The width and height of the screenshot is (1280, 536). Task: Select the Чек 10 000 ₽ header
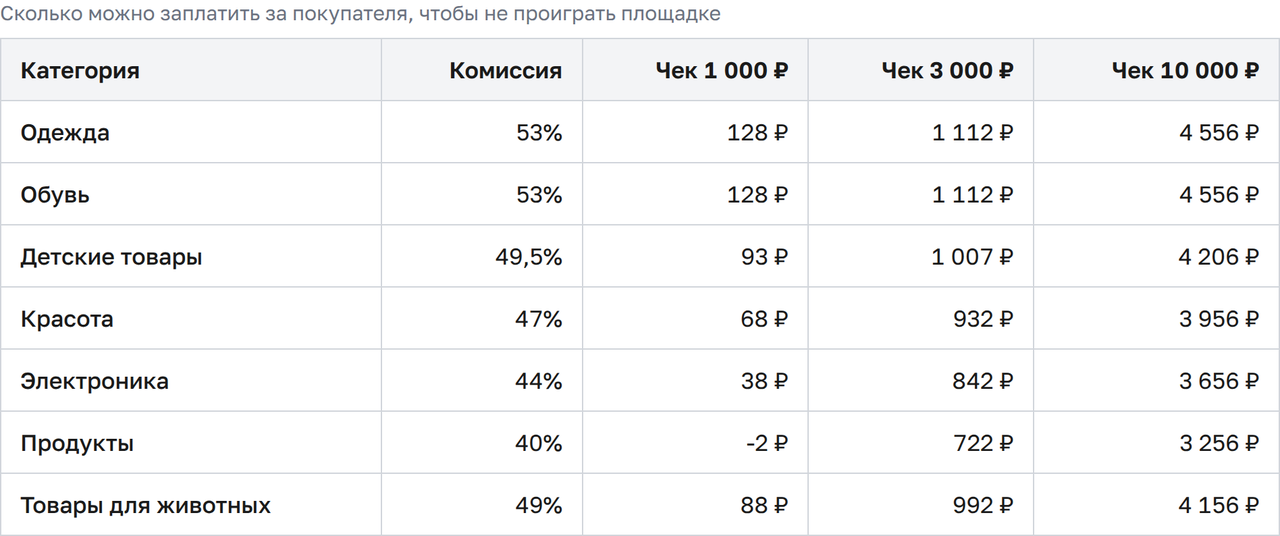(x=1185, y=70)
